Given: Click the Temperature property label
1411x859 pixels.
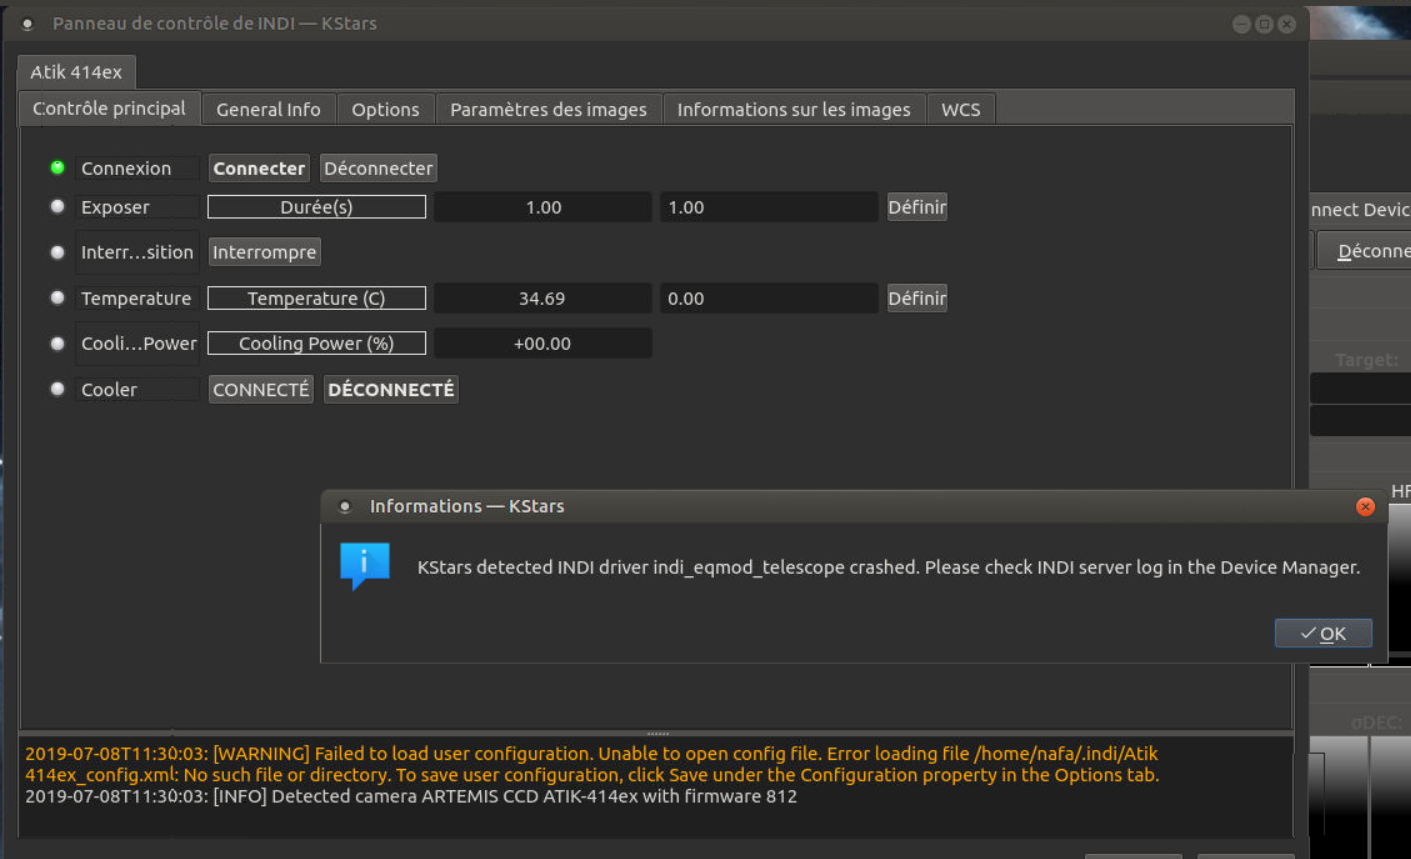Looking at the screenshot, I should click(137, 298).
